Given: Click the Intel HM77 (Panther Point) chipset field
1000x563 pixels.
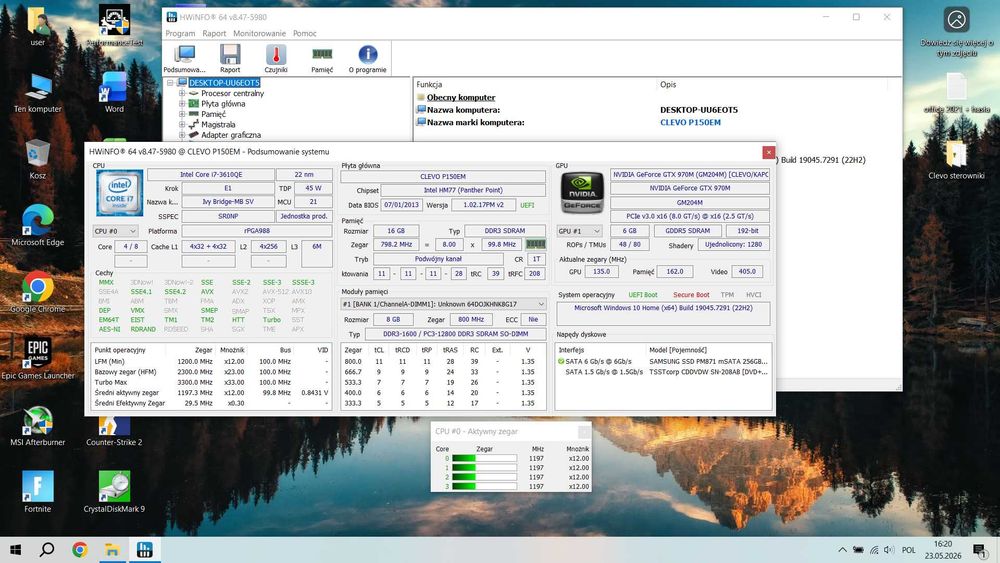Looking at the screenshot, I should (x=463, y=190).
